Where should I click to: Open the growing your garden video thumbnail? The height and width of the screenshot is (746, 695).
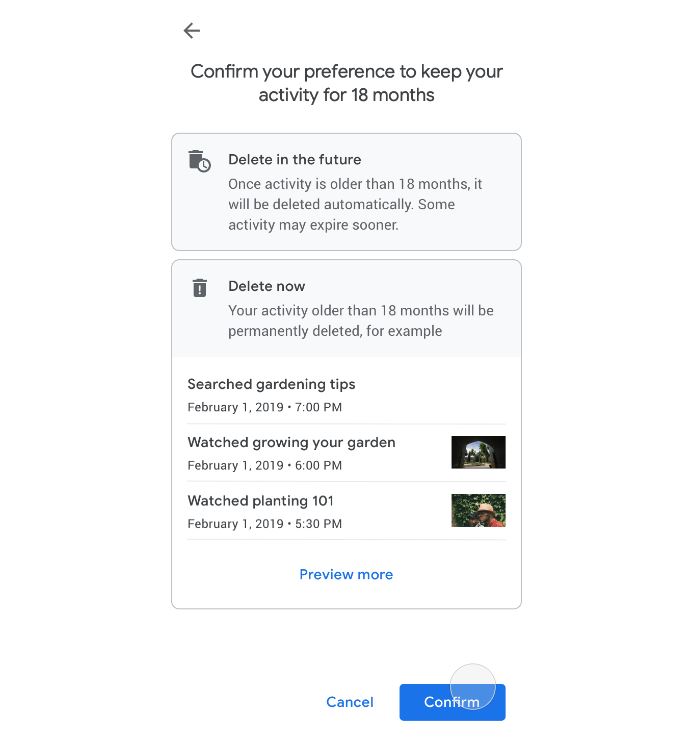click(x=478, y=452)
